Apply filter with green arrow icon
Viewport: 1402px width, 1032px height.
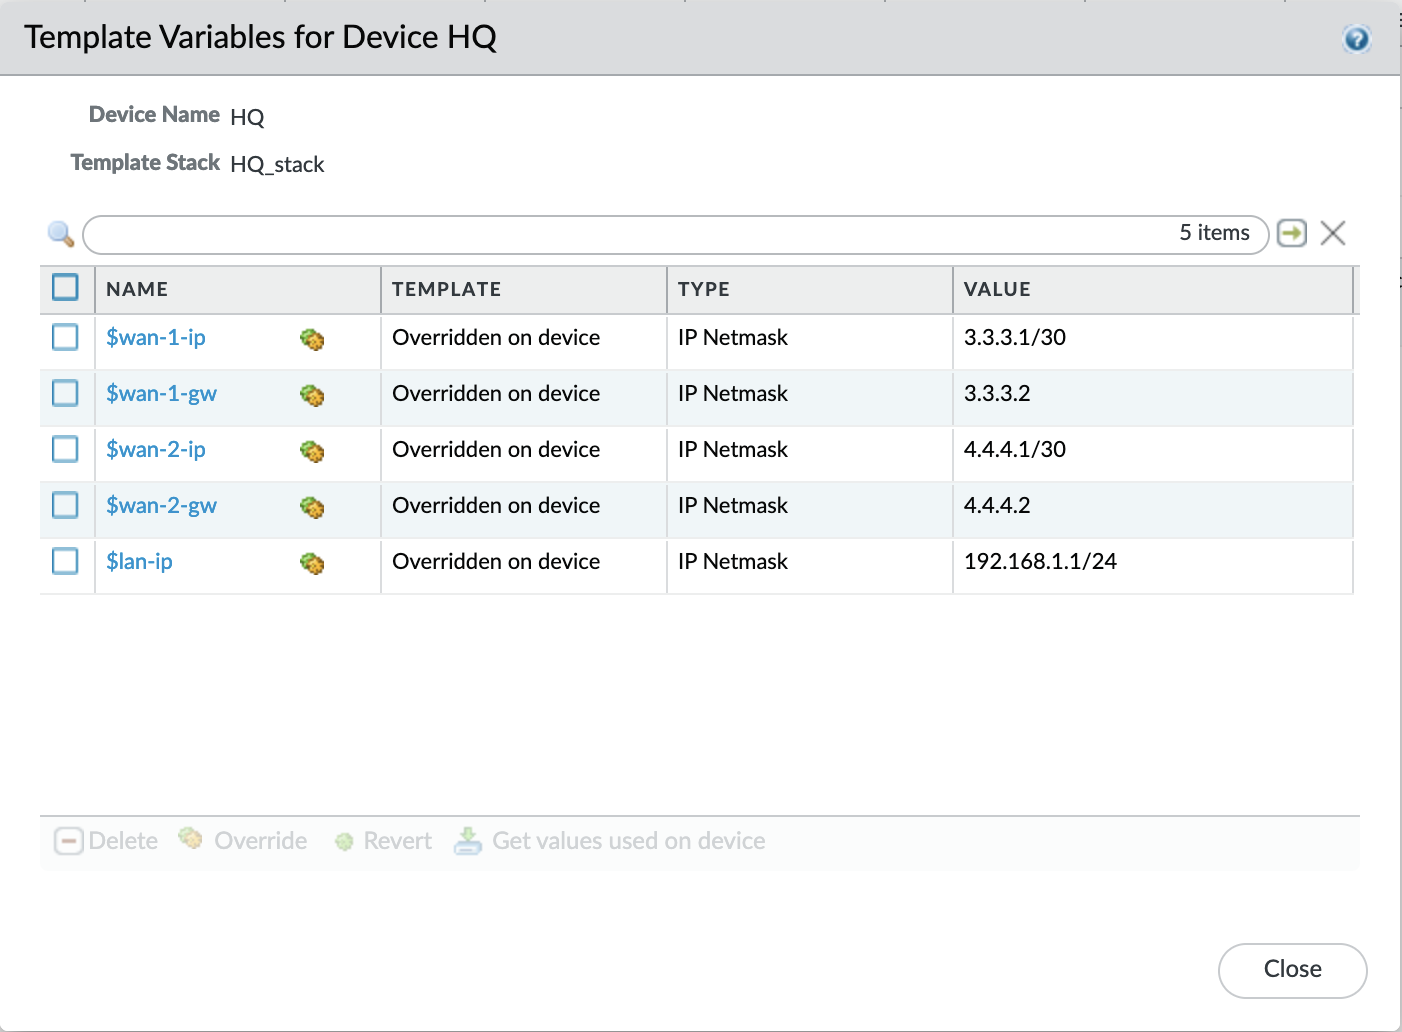point(1292,233)
